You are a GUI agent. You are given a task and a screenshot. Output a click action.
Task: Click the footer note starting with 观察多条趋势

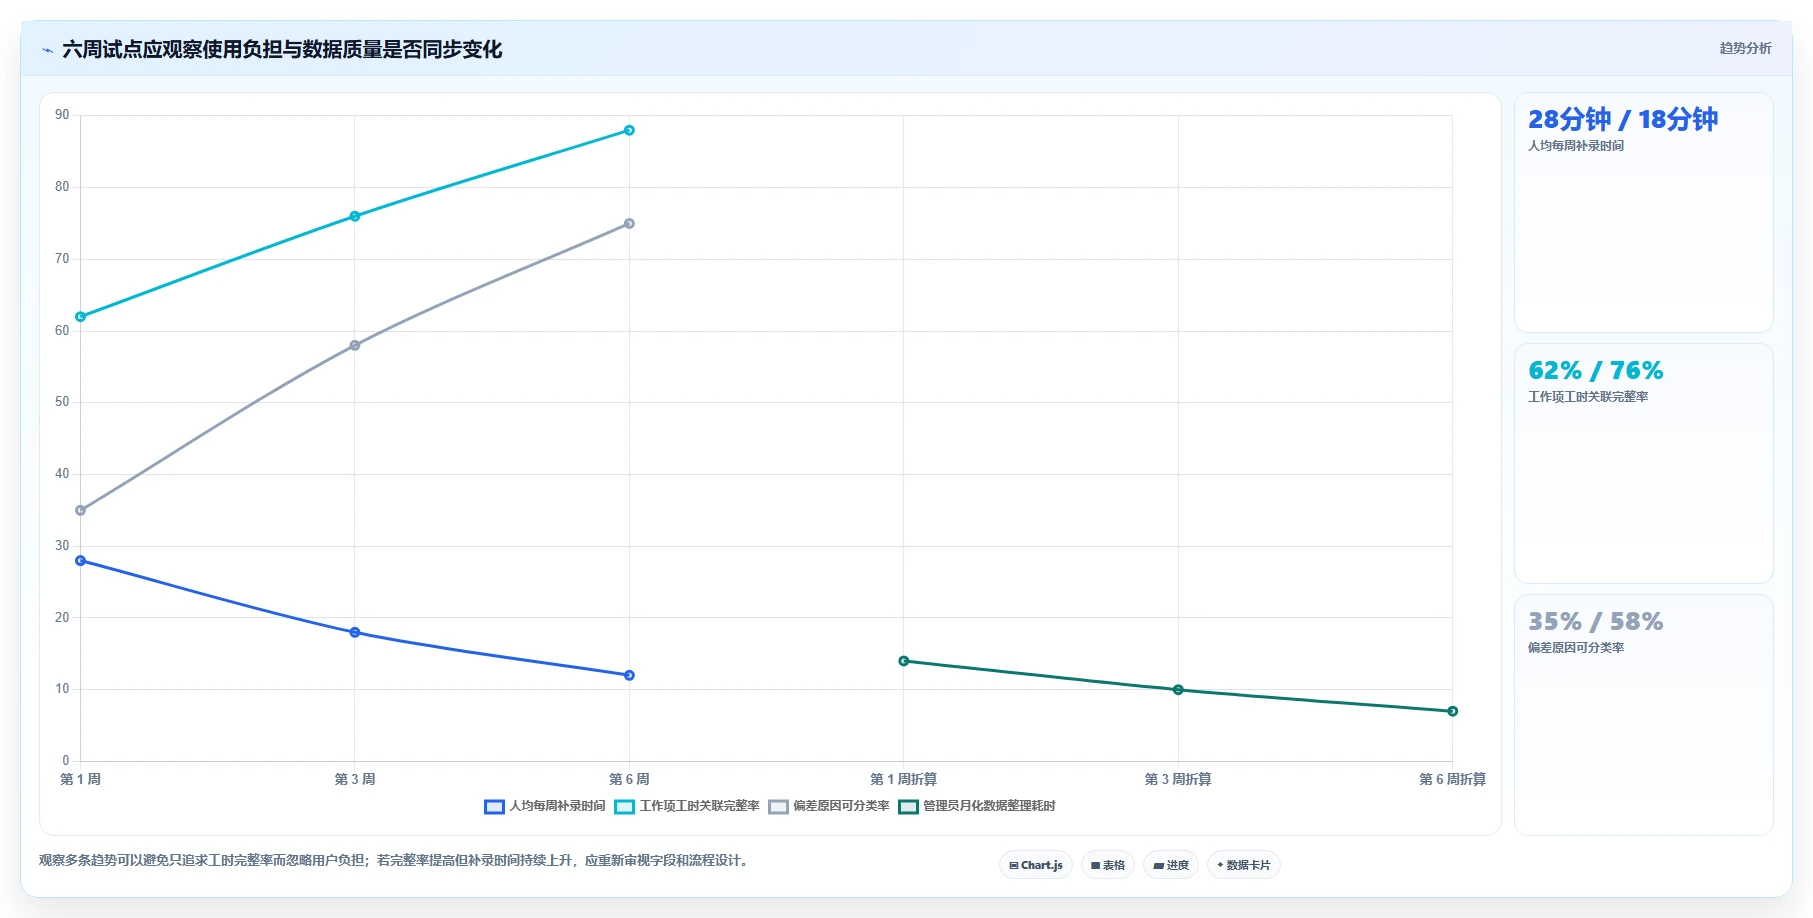point(394,860)
